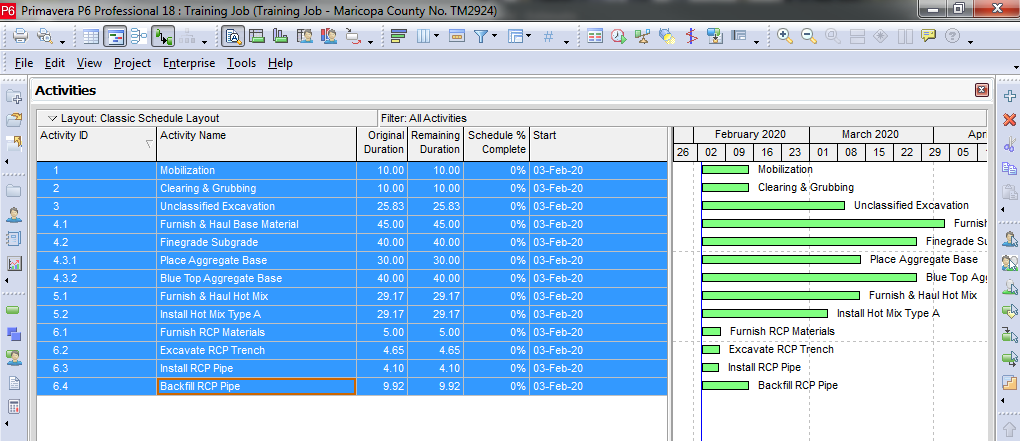
Task: Click the Print icon in toolbar
Action: click(21, 37)
